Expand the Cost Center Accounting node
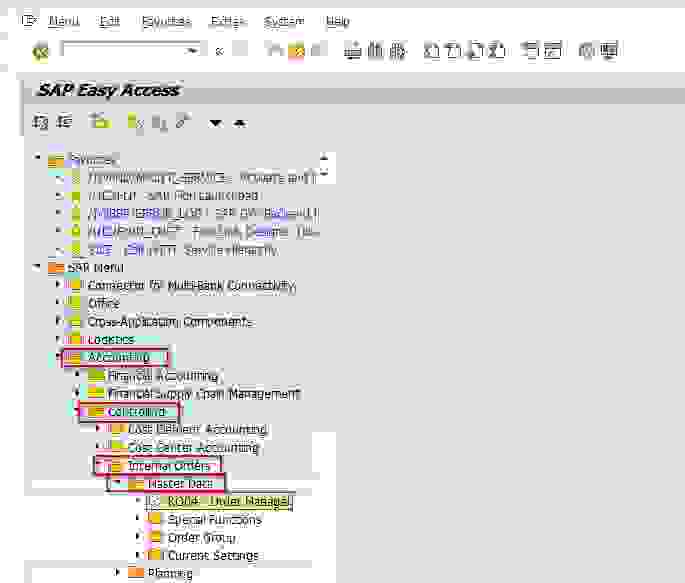This screenshot has width=685, height=583. point(98,446)
